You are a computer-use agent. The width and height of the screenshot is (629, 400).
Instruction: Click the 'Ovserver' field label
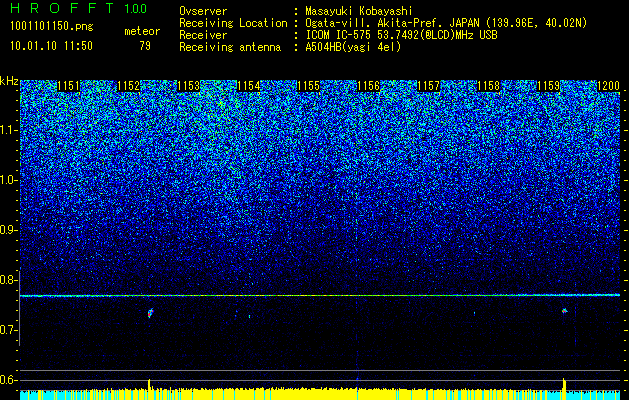[x=203, y=11]
